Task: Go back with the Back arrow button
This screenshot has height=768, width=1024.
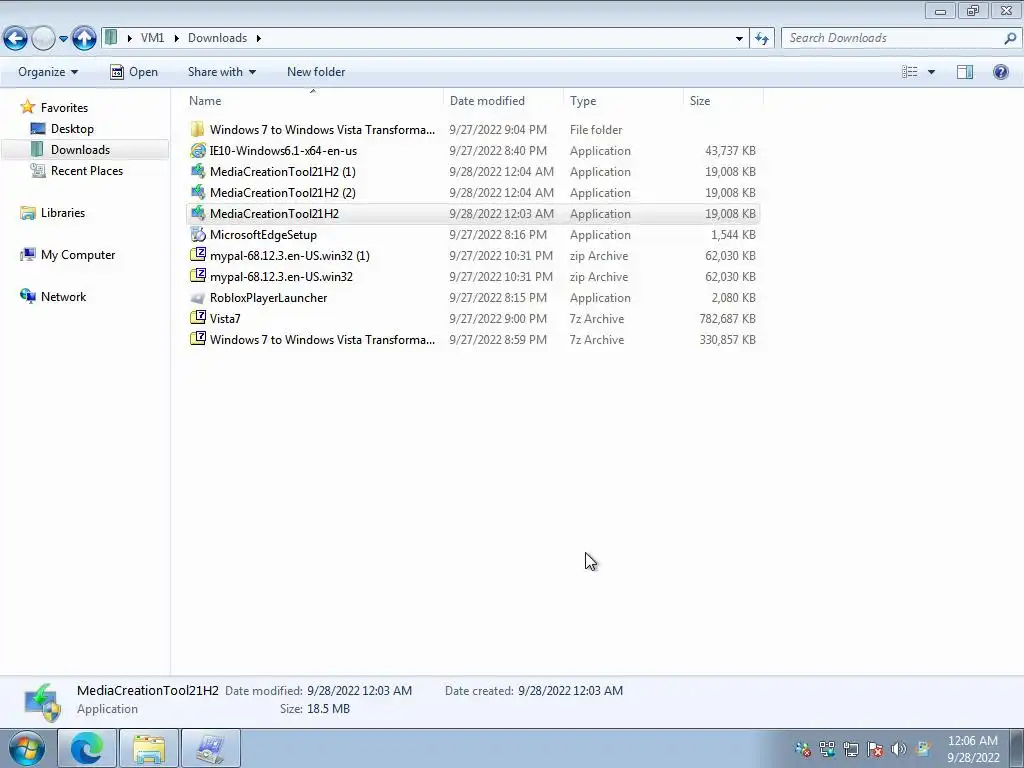Action: [16, 38]
